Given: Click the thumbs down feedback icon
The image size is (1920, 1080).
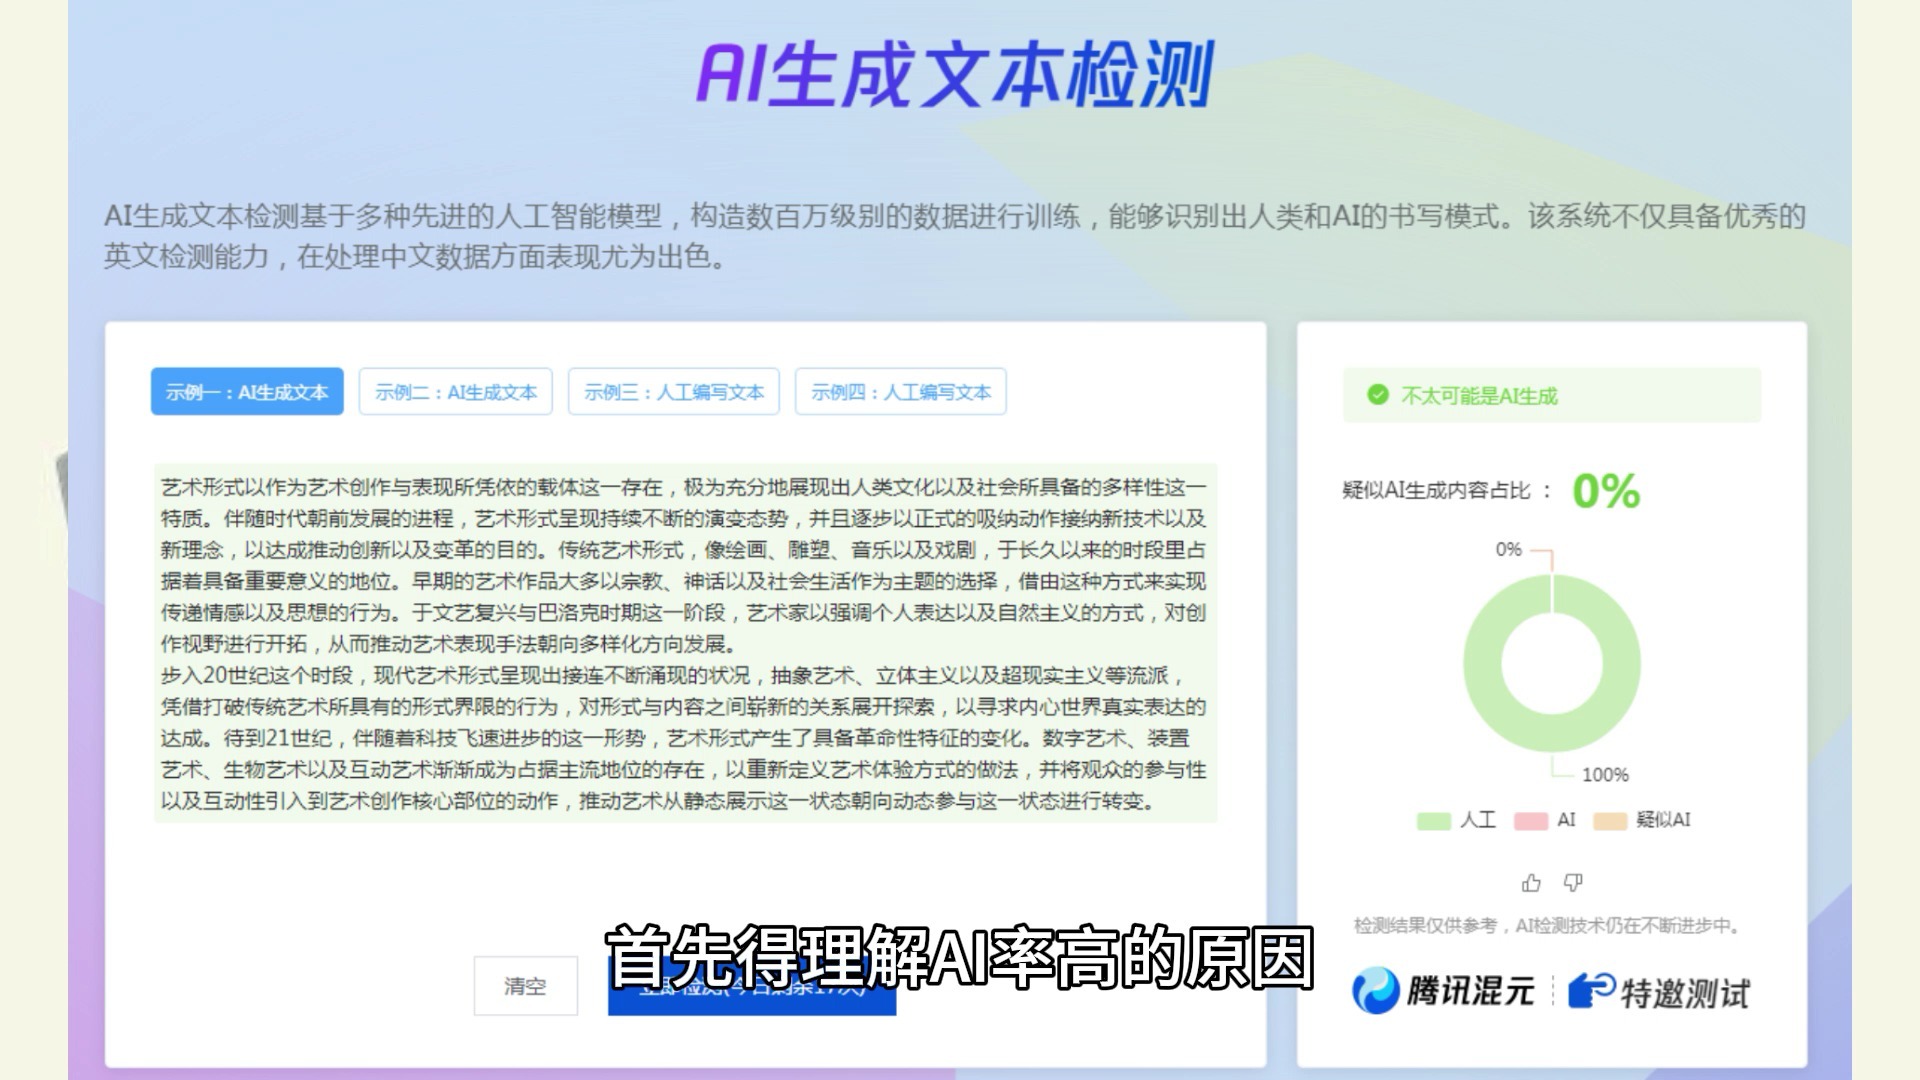Looking at the screenshot, I should point(1573,882).
